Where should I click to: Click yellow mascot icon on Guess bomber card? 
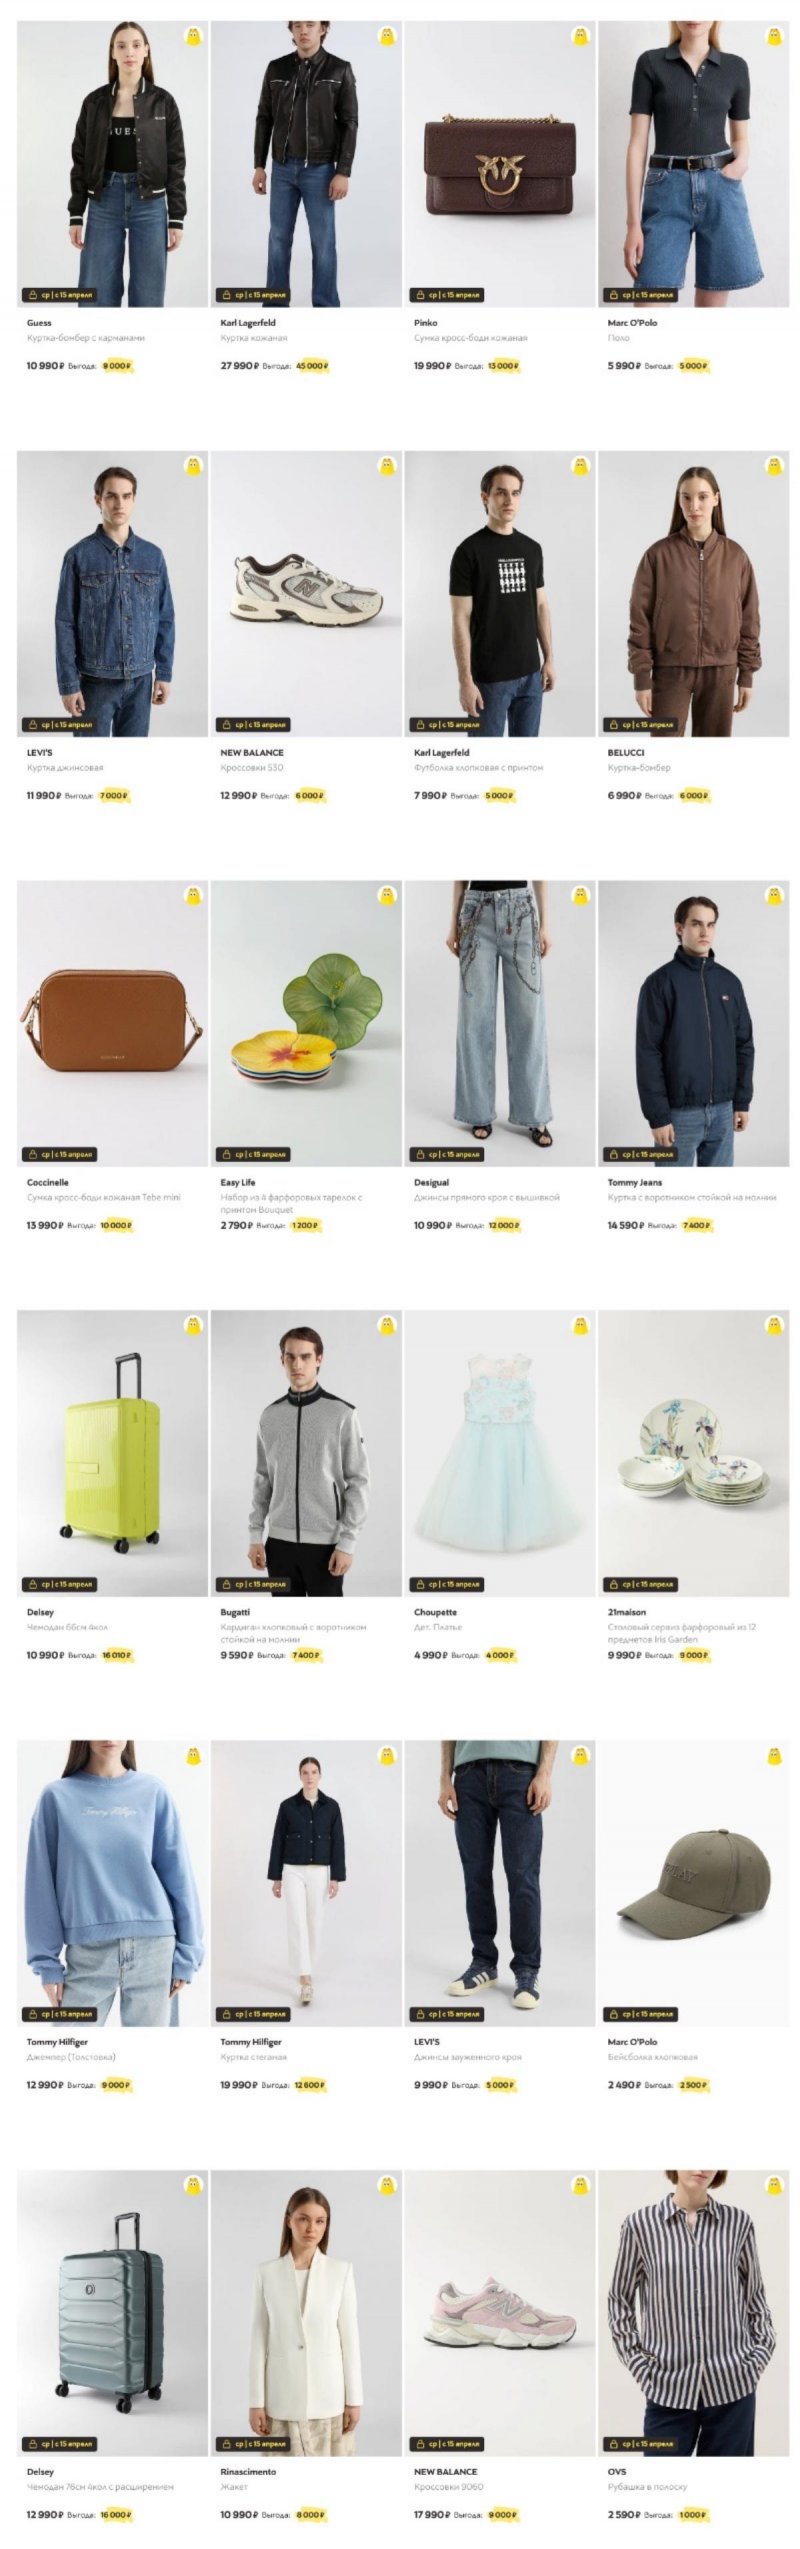tap(193, 38)
